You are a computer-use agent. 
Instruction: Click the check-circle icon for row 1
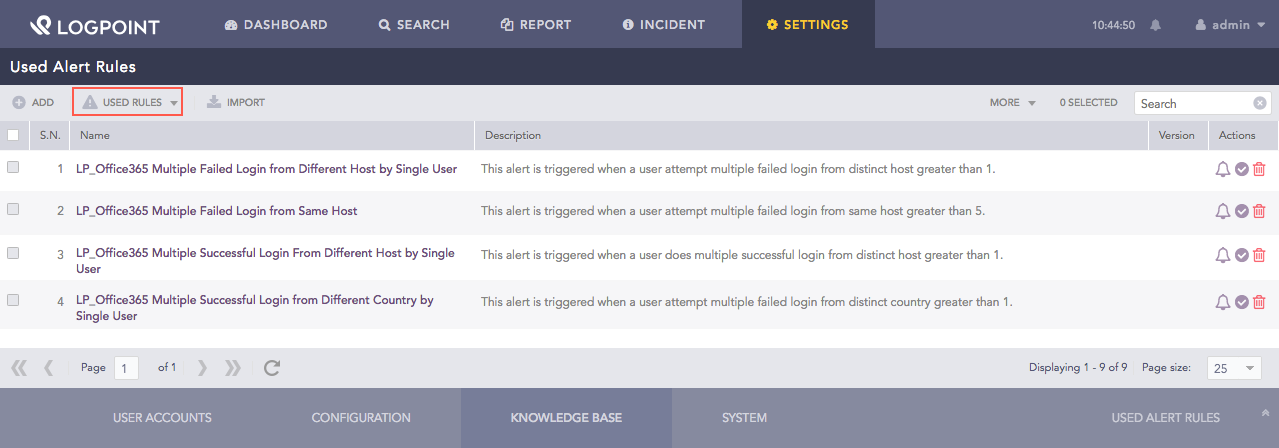tap(1241, 169)
